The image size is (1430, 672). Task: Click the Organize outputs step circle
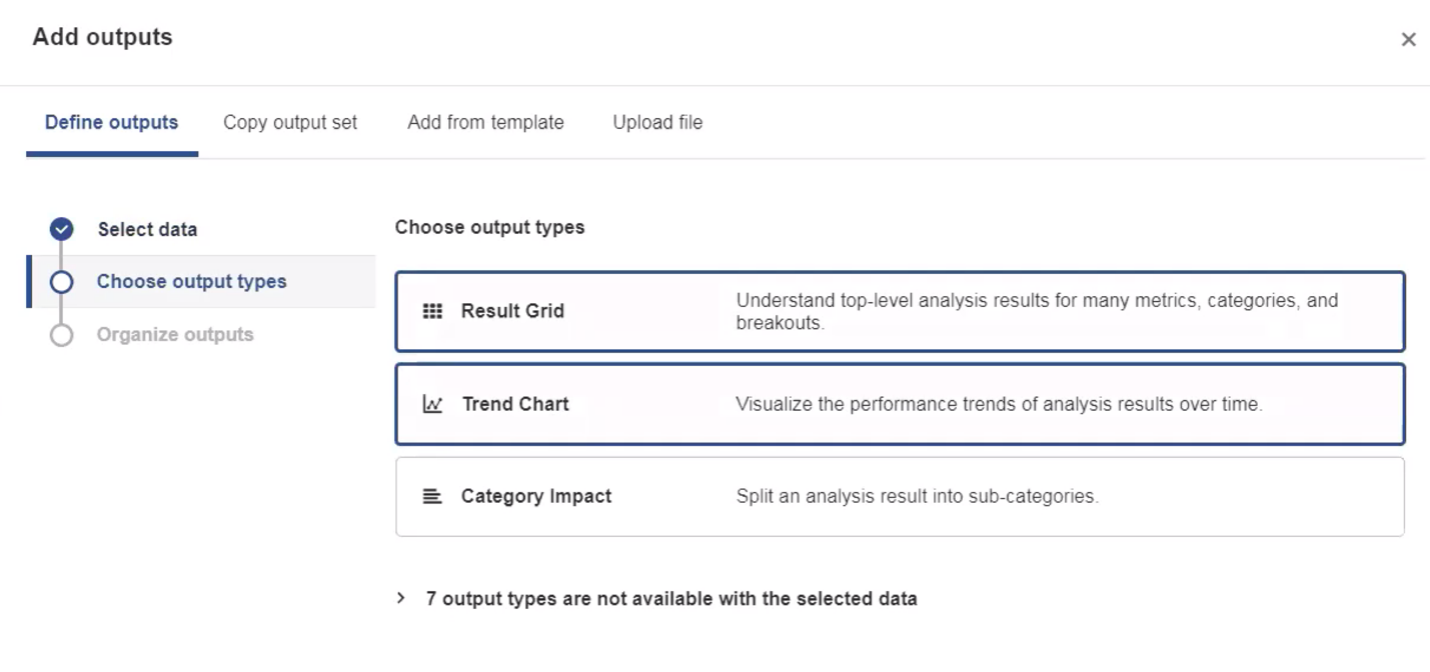pyautogui.click(x=62, y=335)
